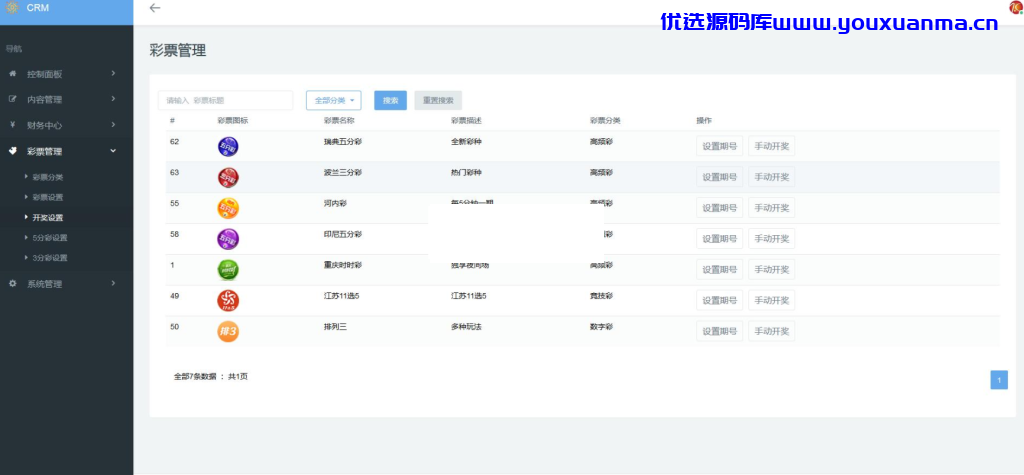This screenshot has height=475, width=1024.
Task: Click the 多种玩法 description cell
Action: 466,326
